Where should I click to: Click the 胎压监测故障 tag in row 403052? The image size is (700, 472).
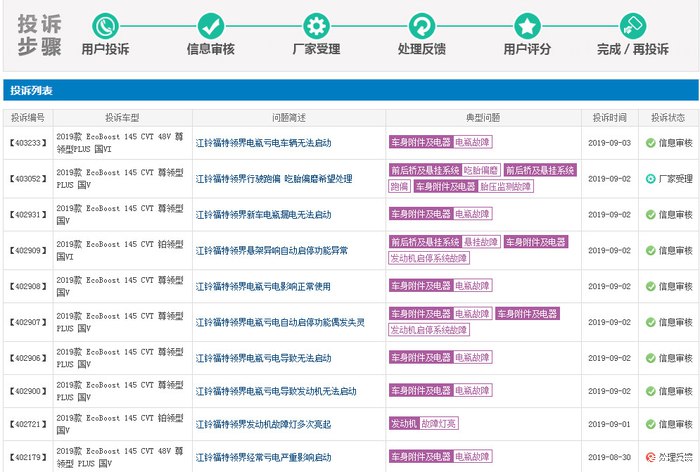tap(505, 186)
